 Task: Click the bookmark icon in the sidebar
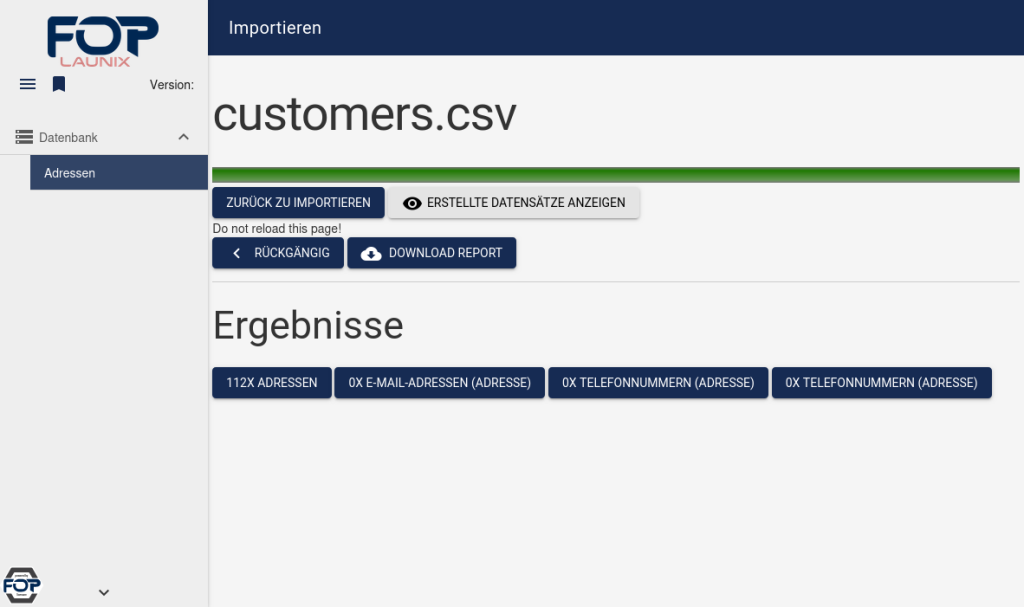coord(58,84)
